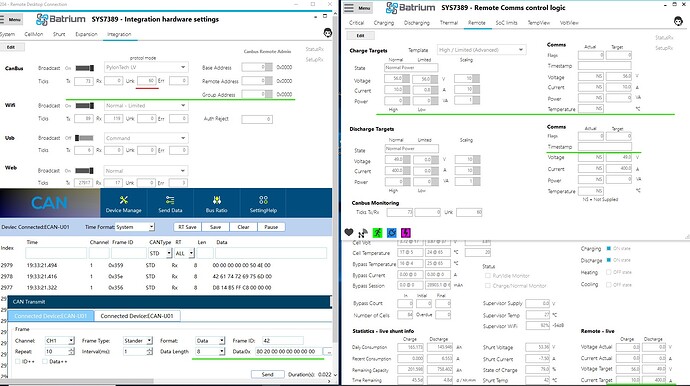Click face avatar icon in Integration window
The height and width of the screenshot is (386, 690).
coord(327,33)
